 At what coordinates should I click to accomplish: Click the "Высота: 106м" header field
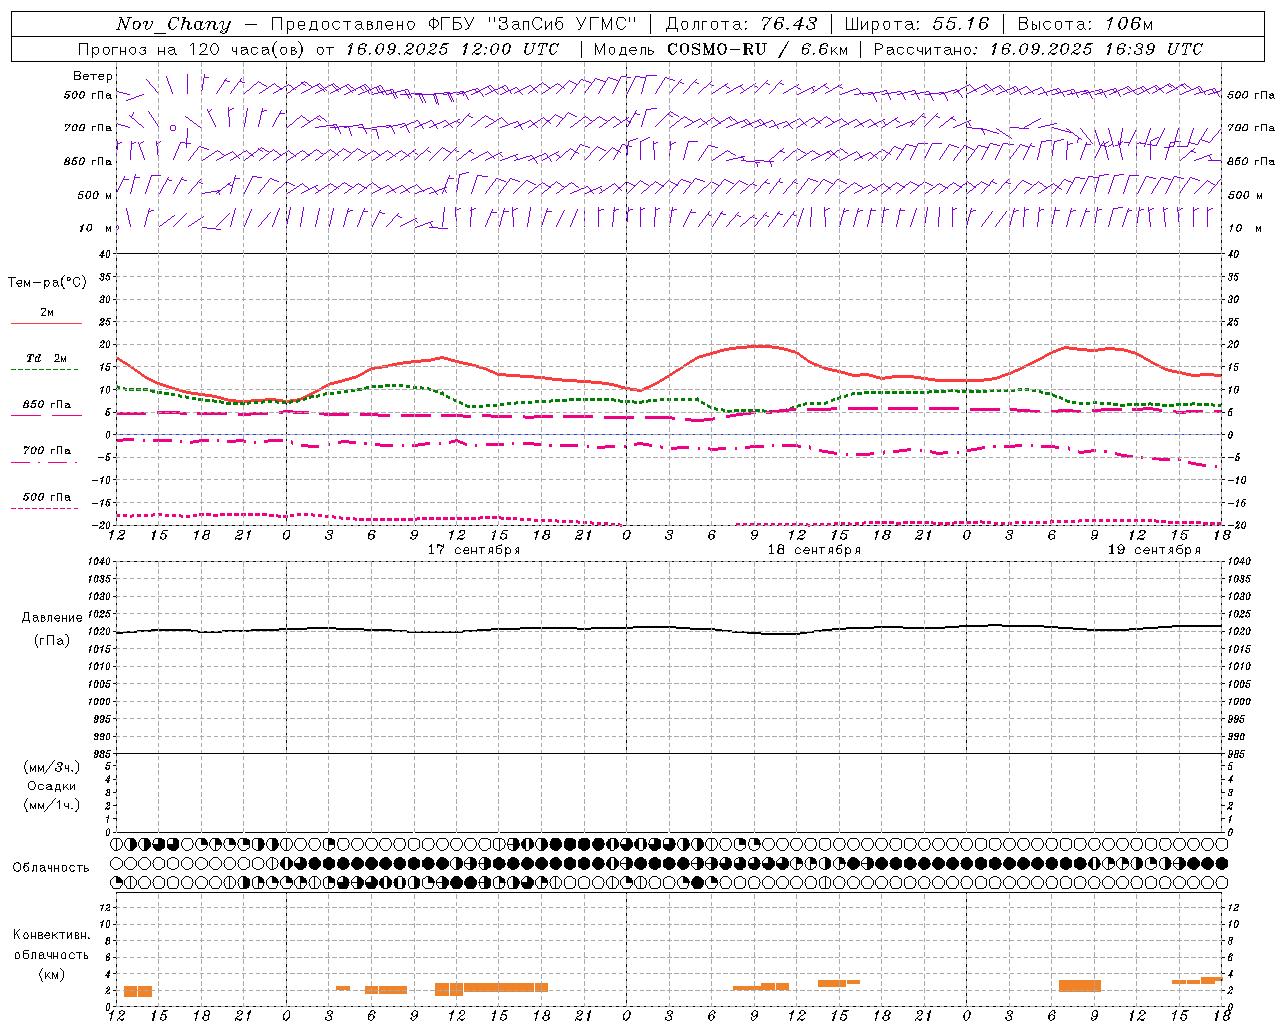pos(1085,24)
